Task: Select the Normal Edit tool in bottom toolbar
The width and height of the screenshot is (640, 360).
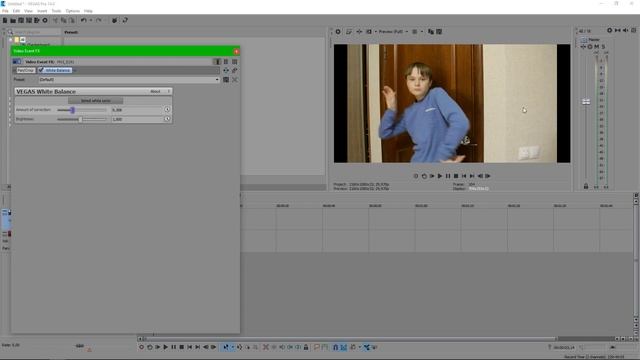Action: [x=226, y=347]
